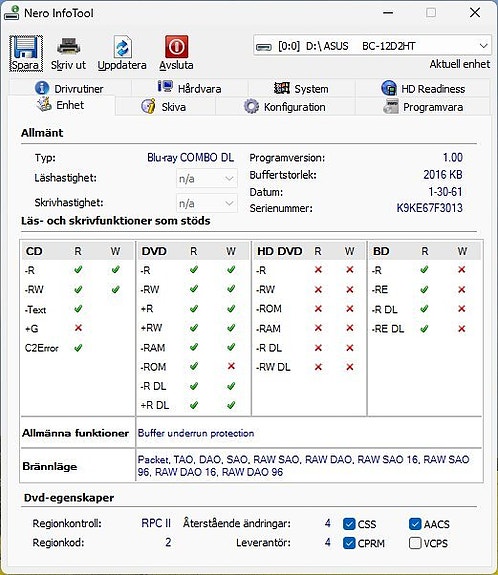Click the Spara button label

(25, 65)
